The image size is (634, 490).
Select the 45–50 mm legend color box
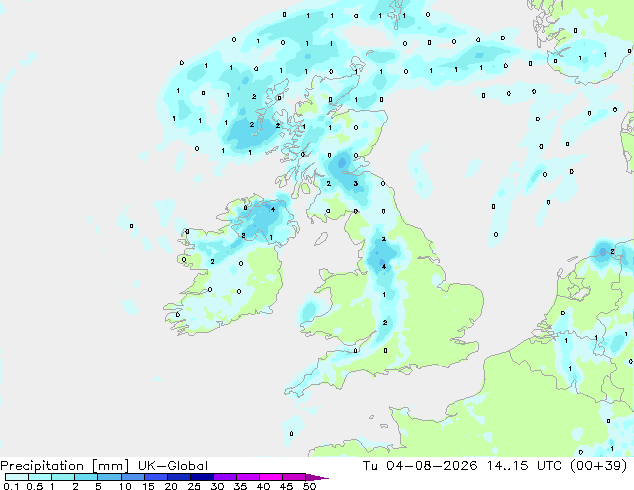[294, 477]
